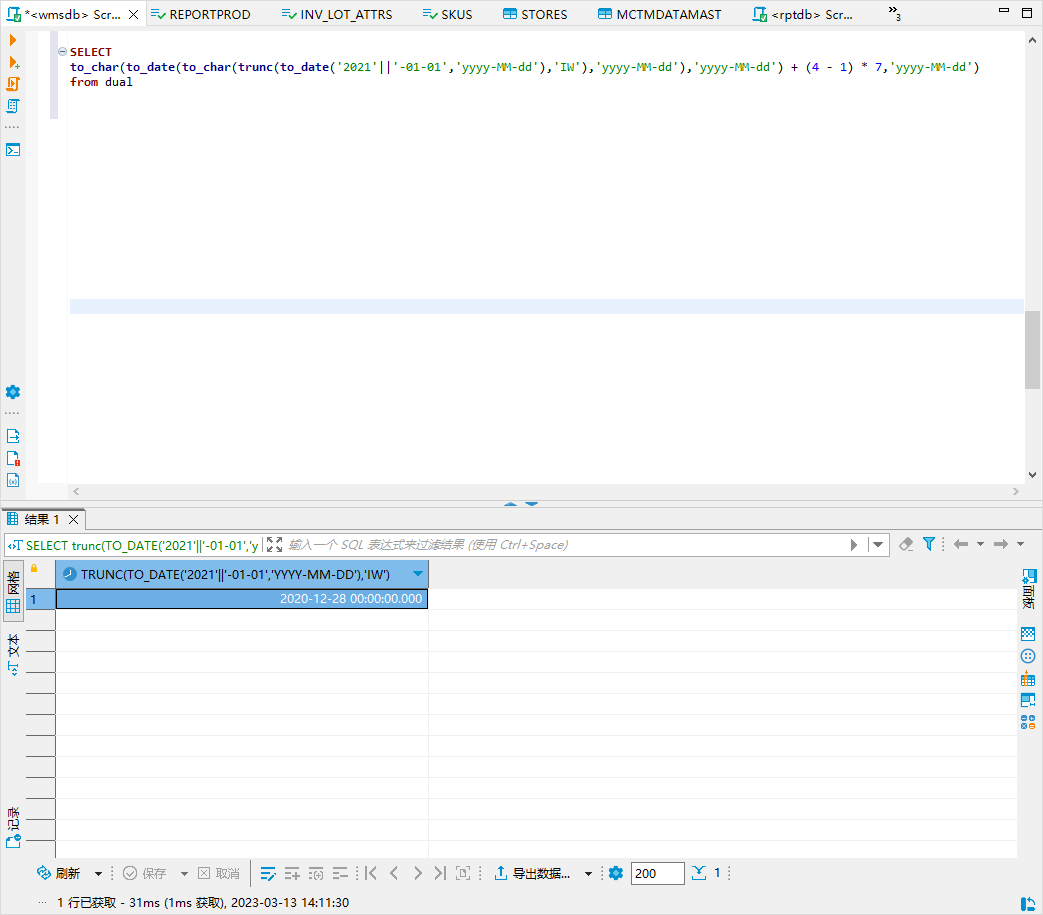This screenshot has height=915, width=1043.
Task: Show explain execution plan icon
Action: [13, 106]
